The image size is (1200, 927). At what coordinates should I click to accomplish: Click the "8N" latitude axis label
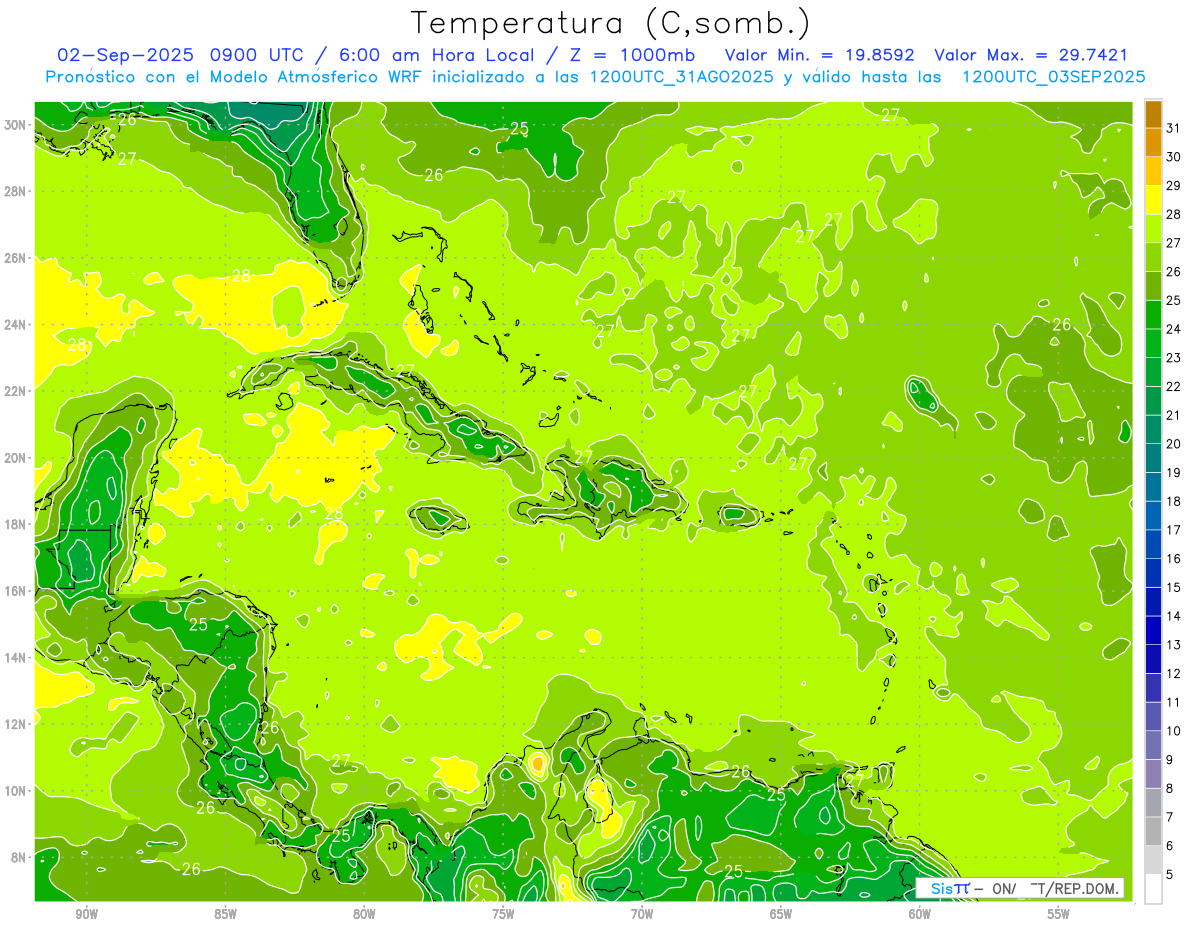[19, 857]
